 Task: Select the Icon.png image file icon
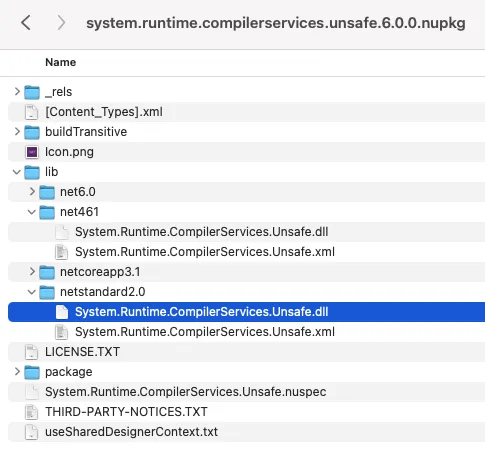point(32,152)
